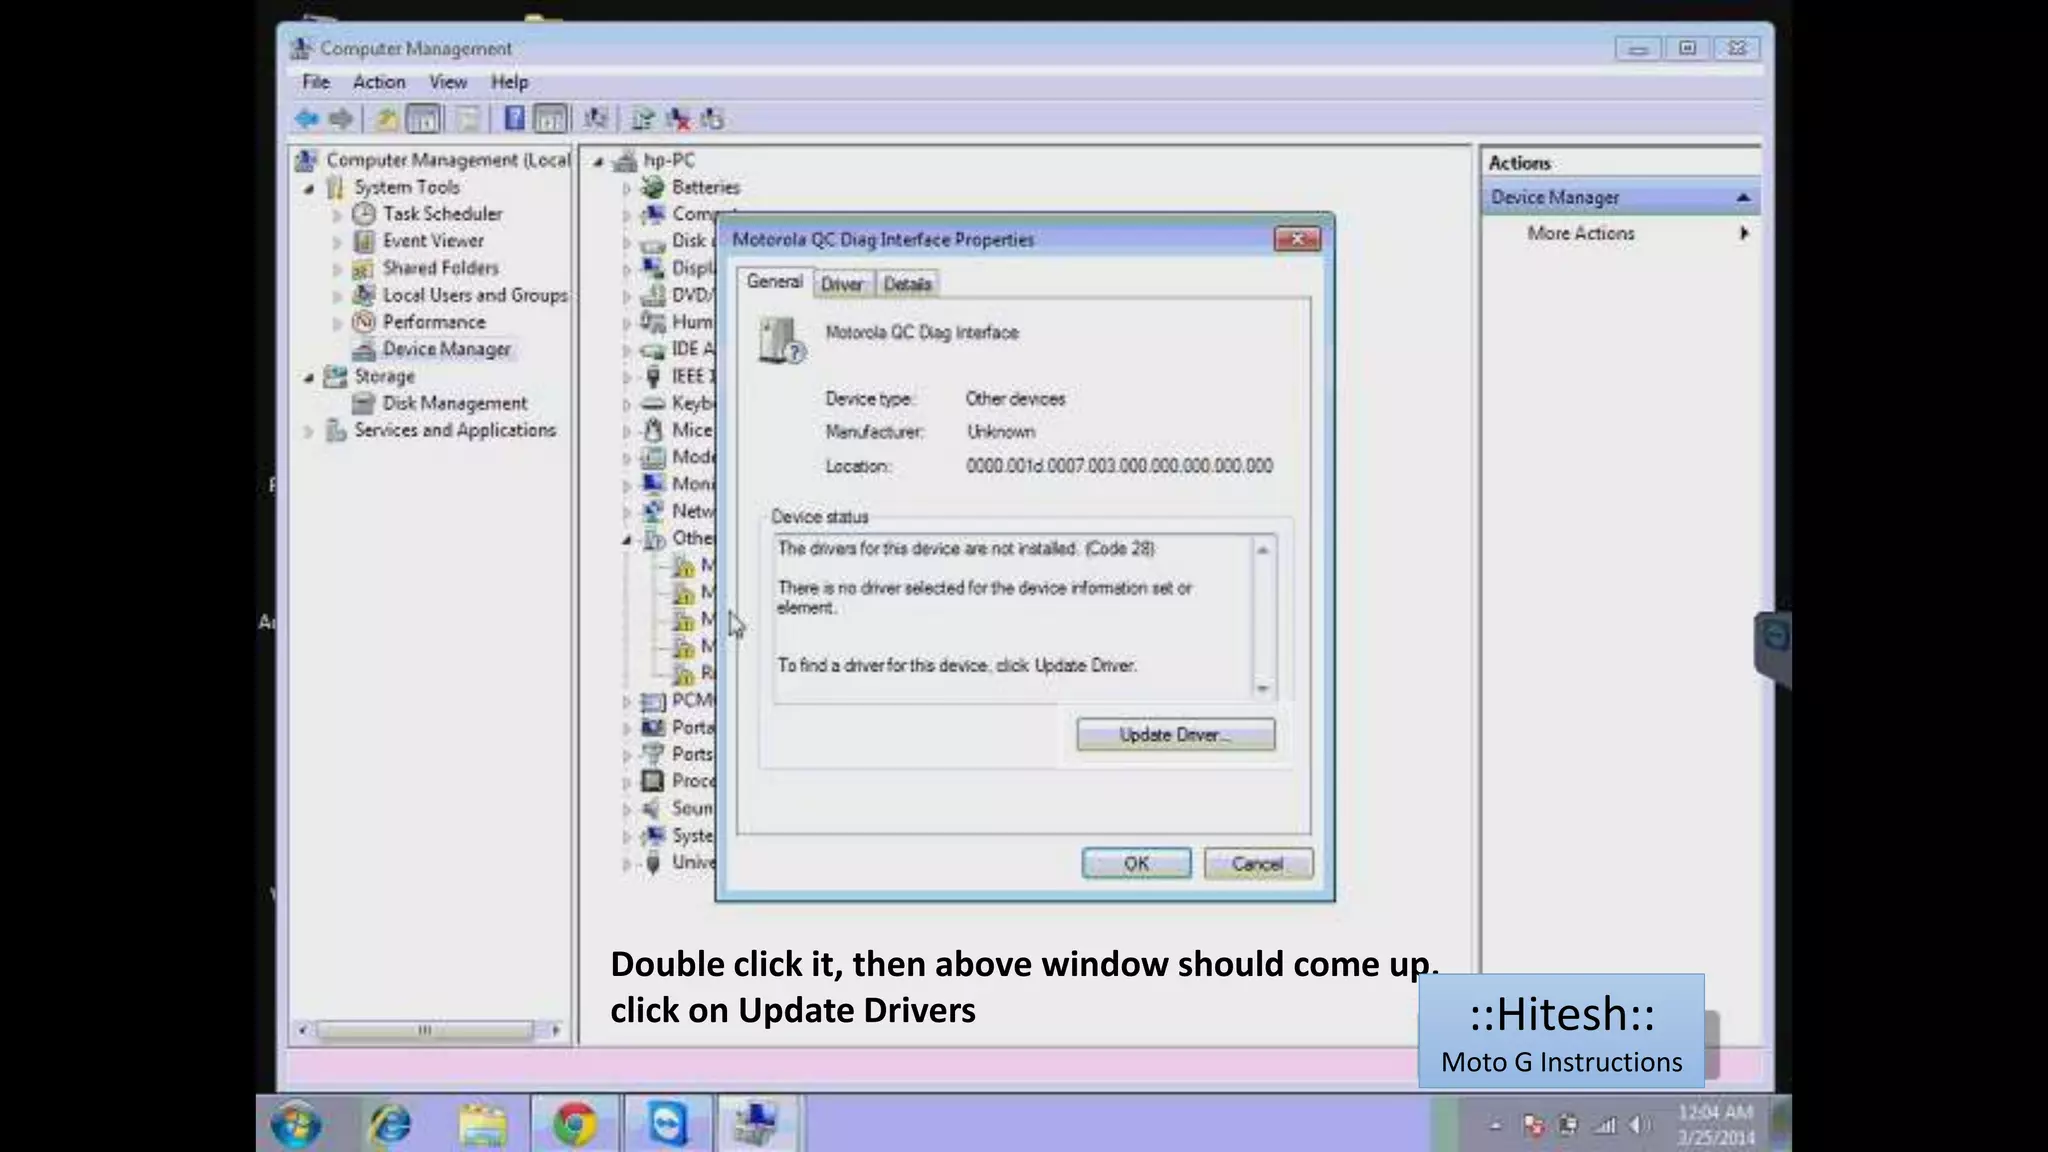Collapse the hp-PC root node

(598, 161)
